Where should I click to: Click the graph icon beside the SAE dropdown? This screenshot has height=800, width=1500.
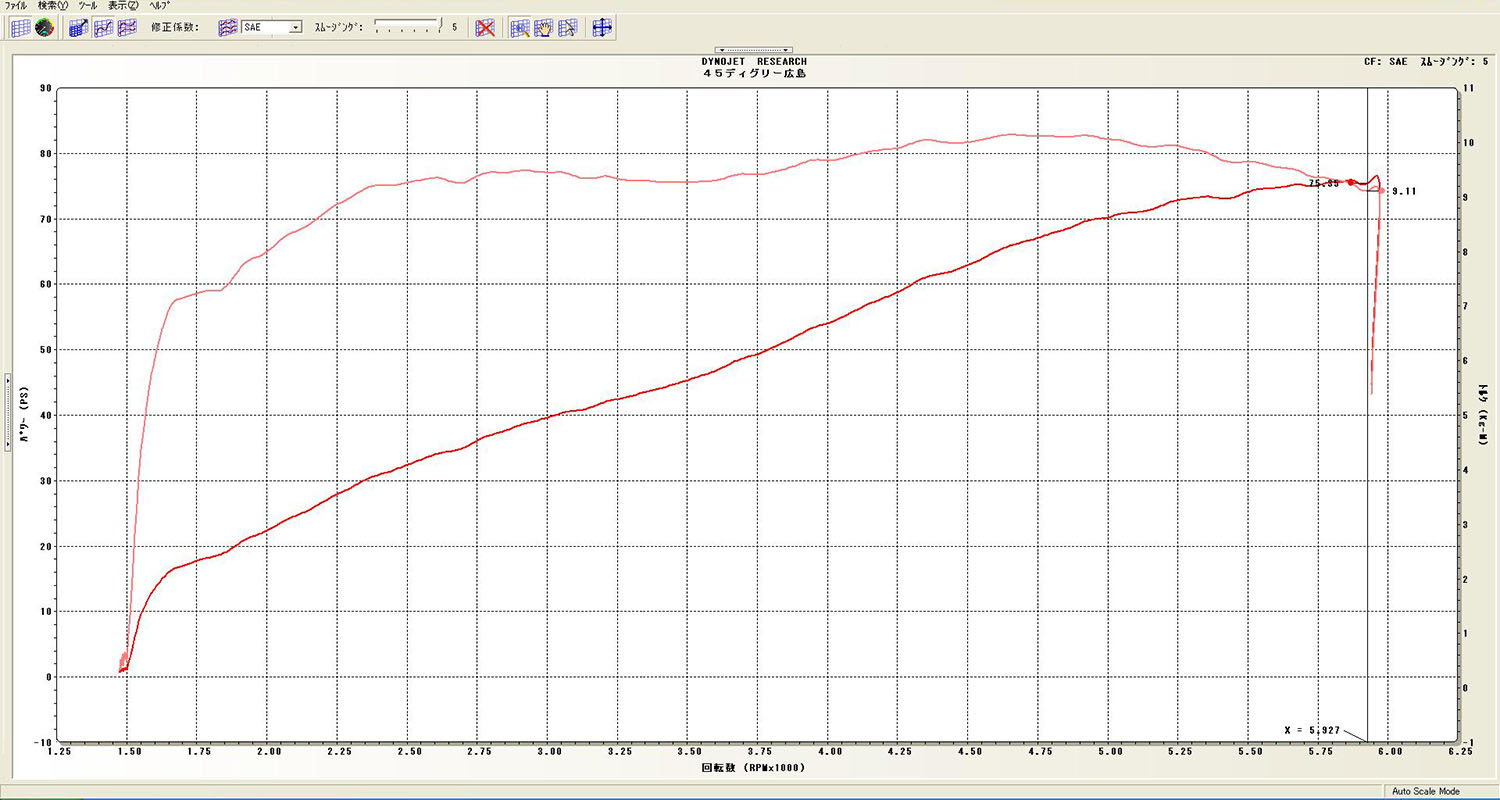coord(229,27)
